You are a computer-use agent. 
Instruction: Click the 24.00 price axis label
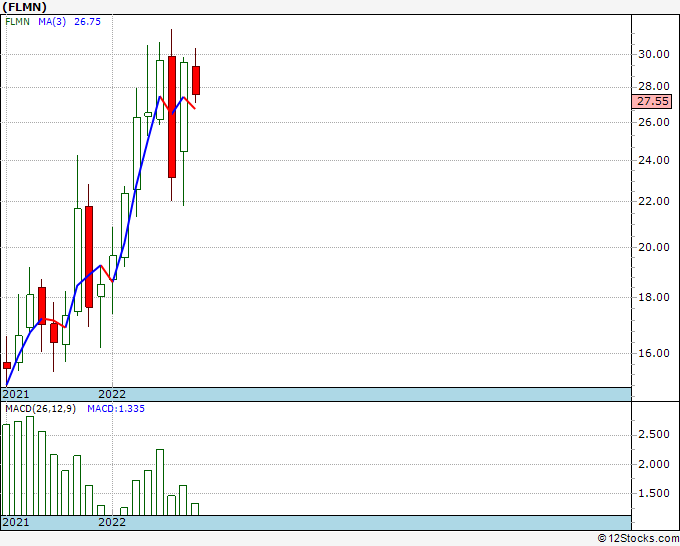[654, 160]
